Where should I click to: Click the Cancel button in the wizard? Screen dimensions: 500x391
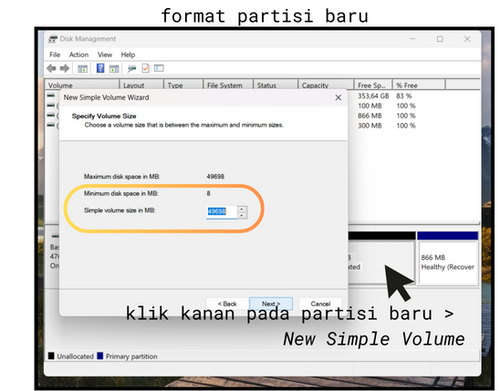coord(320,304)
